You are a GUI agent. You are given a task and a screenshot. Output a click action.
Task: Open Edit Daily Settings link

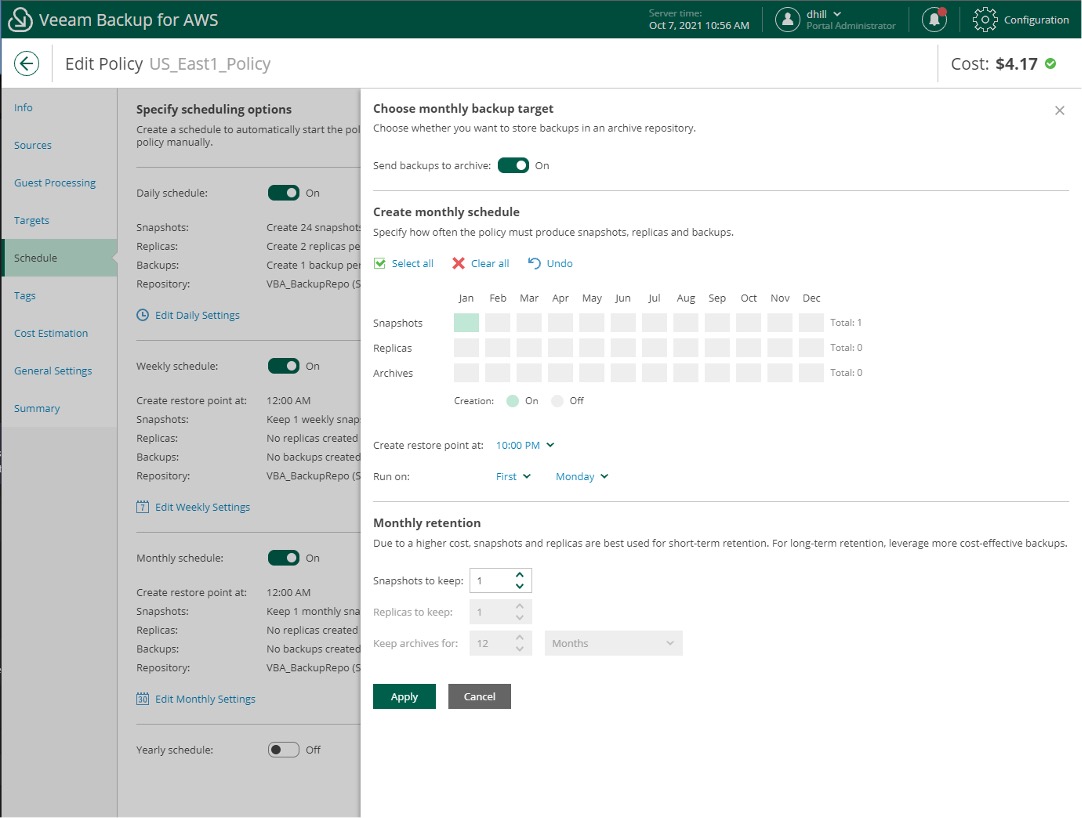[197, 315]
